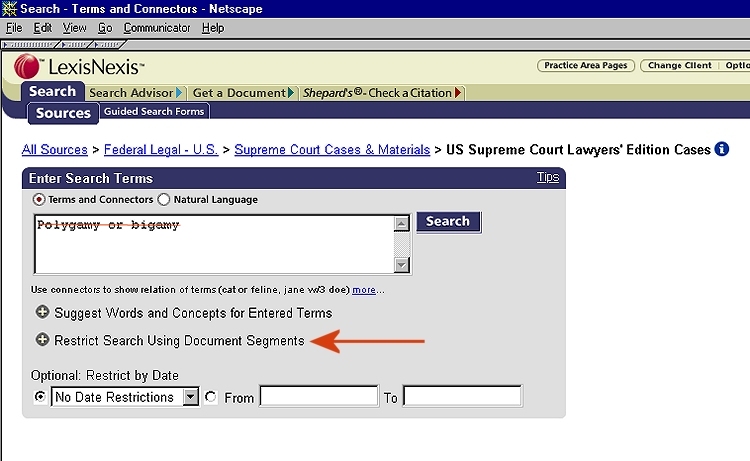Screen dimensions: 750x461
Task: Select the From date range radio button
Action: (x=210, y=397)
